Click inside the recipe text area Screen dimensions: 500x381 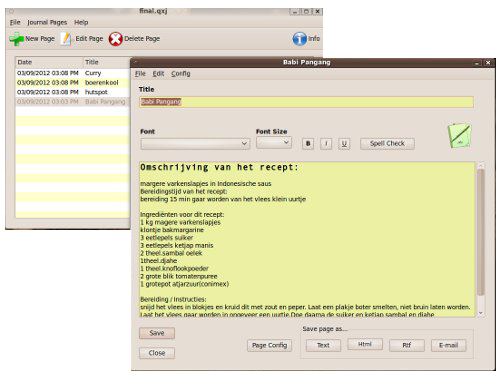307,239
